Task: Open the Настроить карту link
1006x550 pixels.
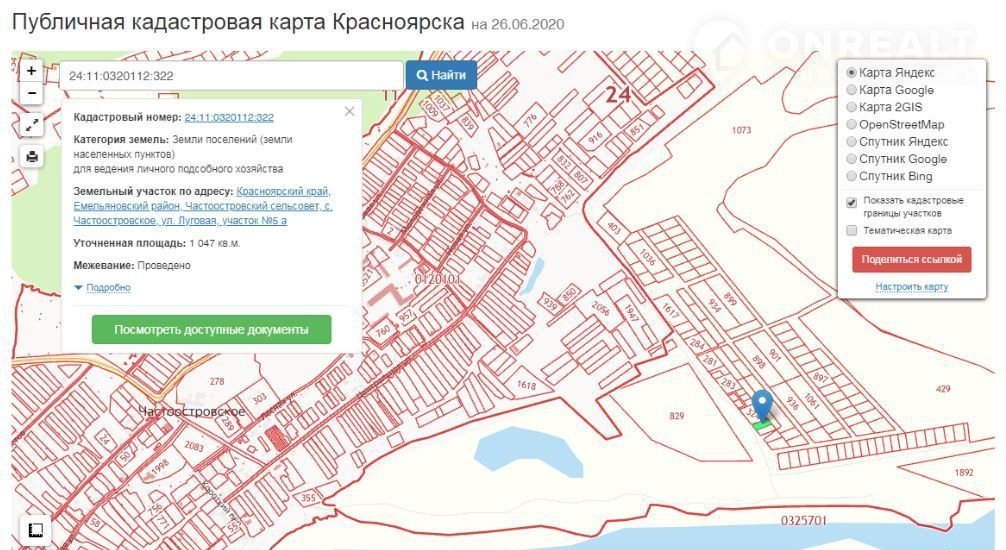Action: tap(911, 287)
